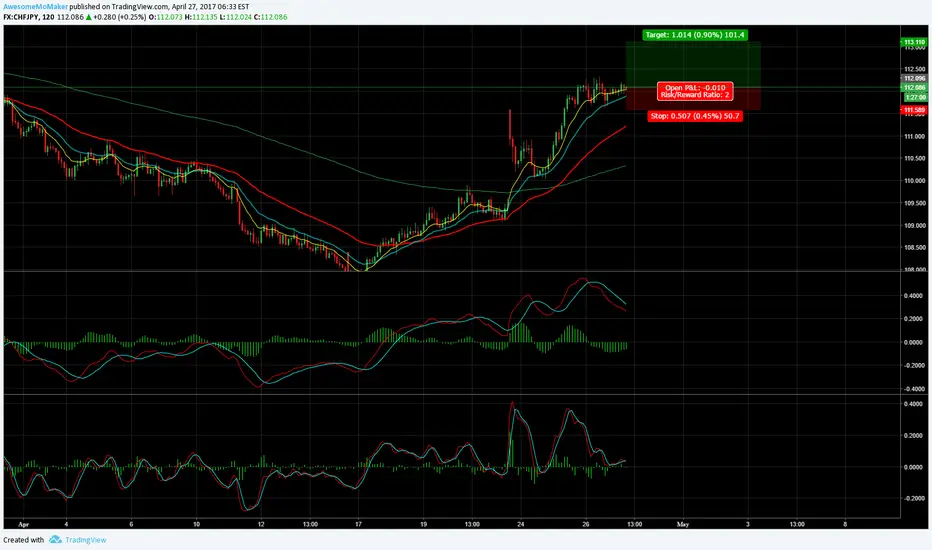Click the TradingView cloud logo icon
This screenshot has width=932, height=550.
(55, 539)
